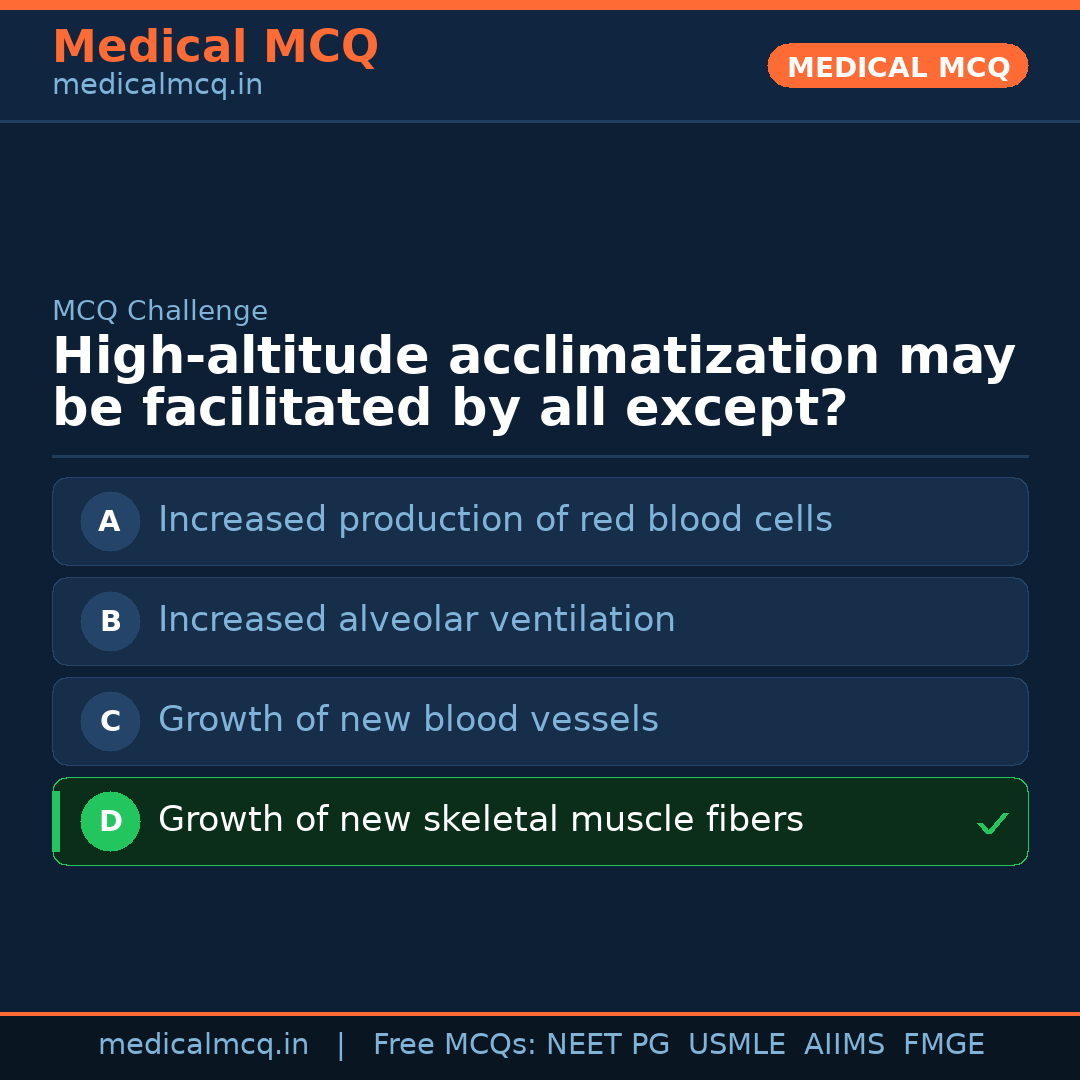Select FMGE in the footer
The height and width of the screenshot is (1080, 1080).
point(943,1045)
